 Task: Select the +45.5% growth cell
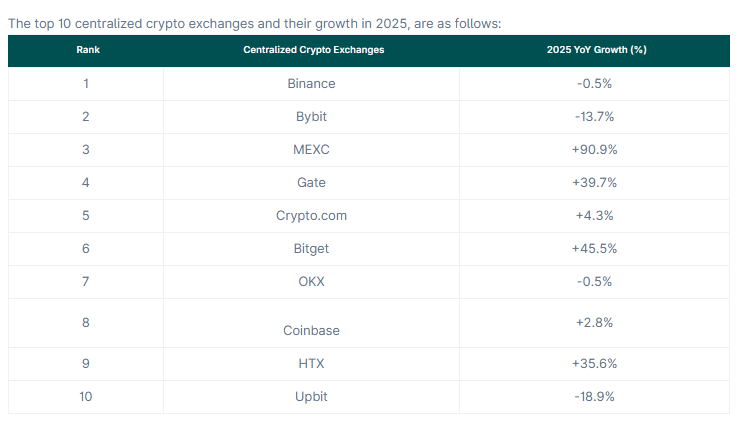coord(595,249)
